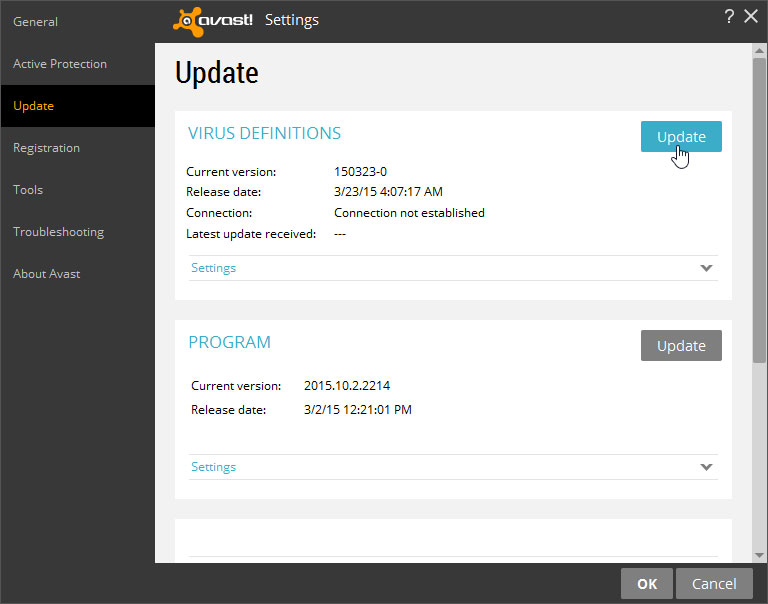This screenshot has height=604, width=768.
Task: Expand Virus Definitions Settings link
Action: (x=214, y=268)
